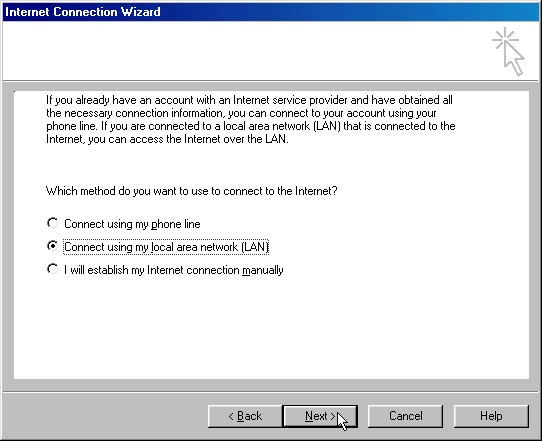Click the sparkling cursor wizard icon

[508, 51]
